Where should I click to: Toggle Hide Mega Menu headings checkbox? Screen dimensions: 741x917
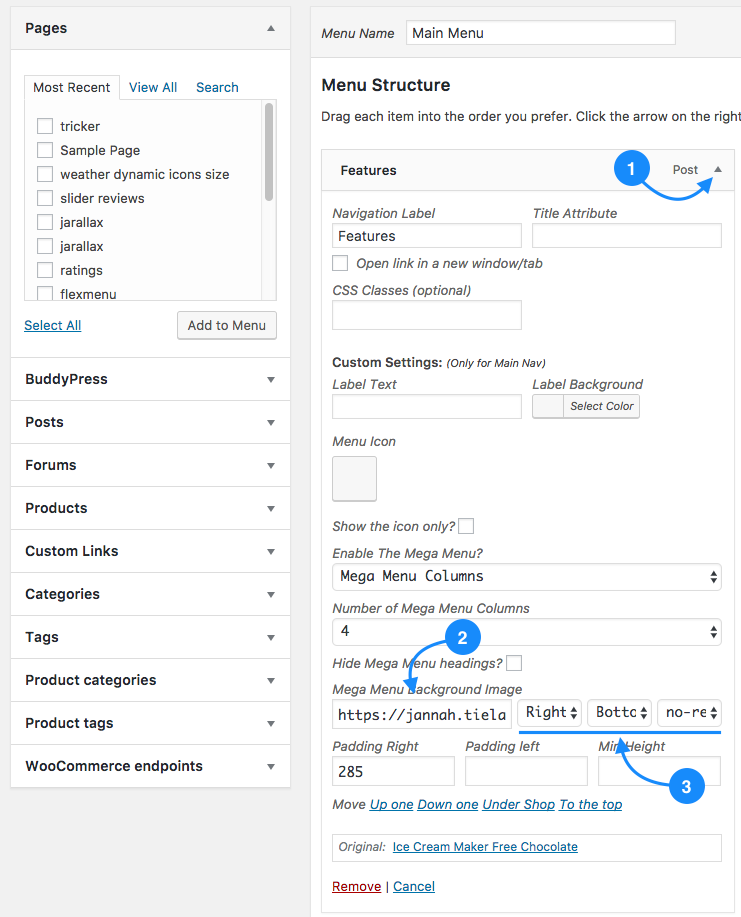(514, 663)
